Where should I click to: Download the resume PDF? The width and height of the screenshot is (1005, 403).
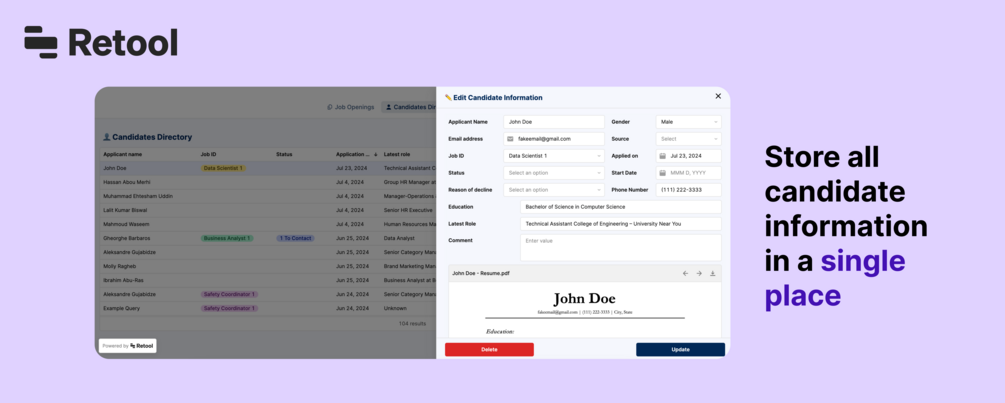712,274
